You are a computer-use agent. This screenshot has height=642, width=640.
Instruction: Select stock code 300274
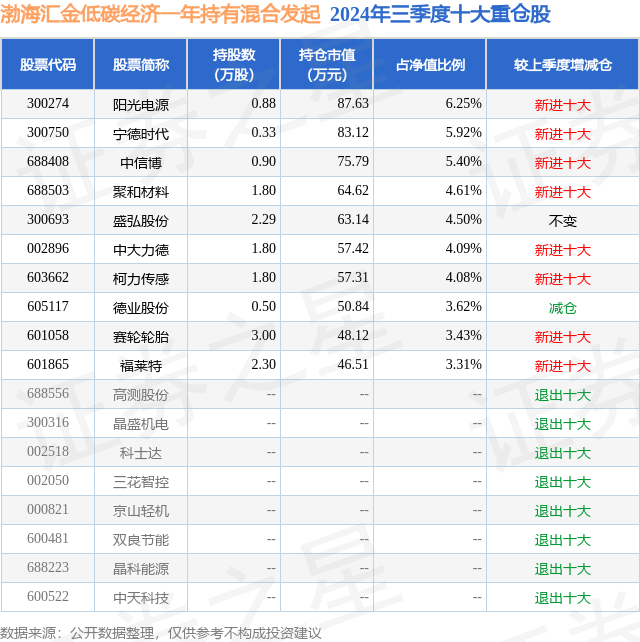click(48, 104)
